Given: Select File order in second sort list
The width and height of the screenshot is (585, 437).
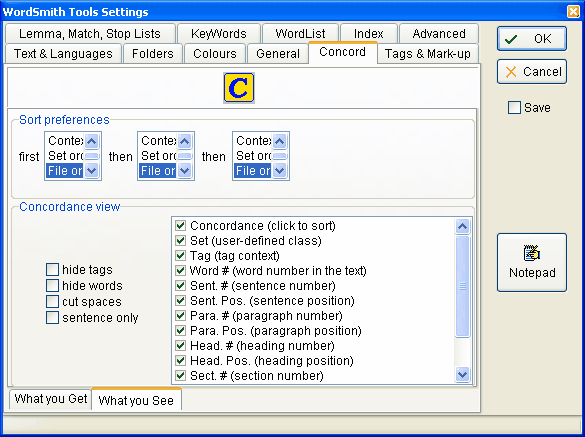Looking at the screenshot, I should pyautogui.click(x=158, y=171).
